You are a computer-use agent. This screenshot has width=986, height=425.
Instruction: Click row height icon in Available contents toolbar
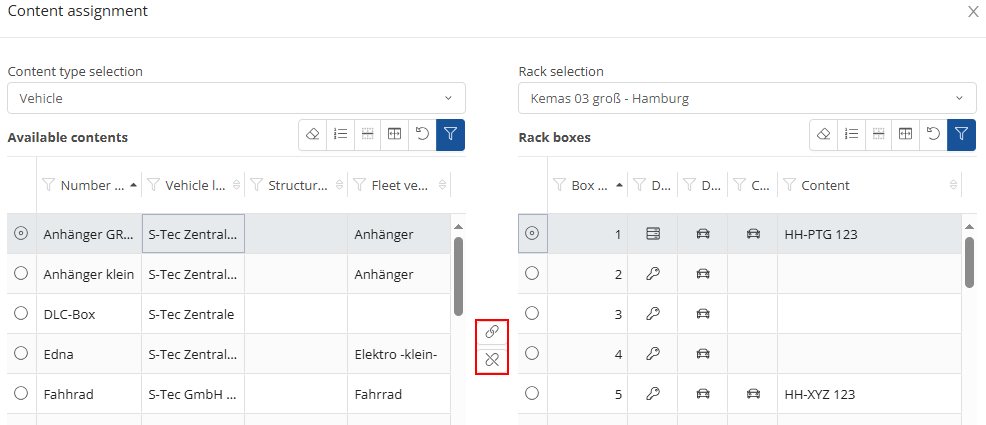(x=368, y=135)
